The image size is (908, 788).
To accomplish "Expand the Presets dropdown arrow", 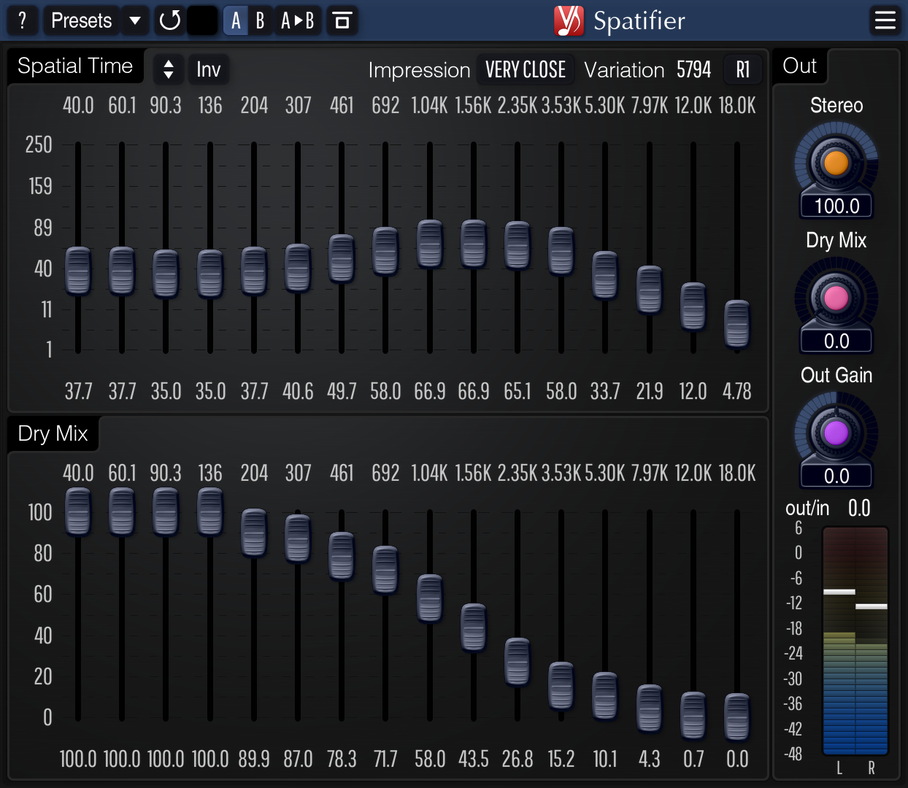I will 135,21.
